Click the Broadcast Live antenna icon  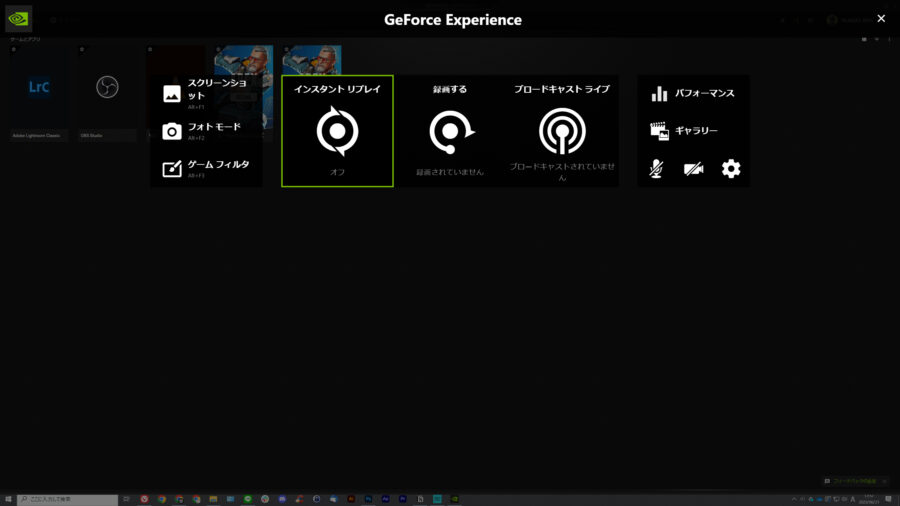(562, 131)
